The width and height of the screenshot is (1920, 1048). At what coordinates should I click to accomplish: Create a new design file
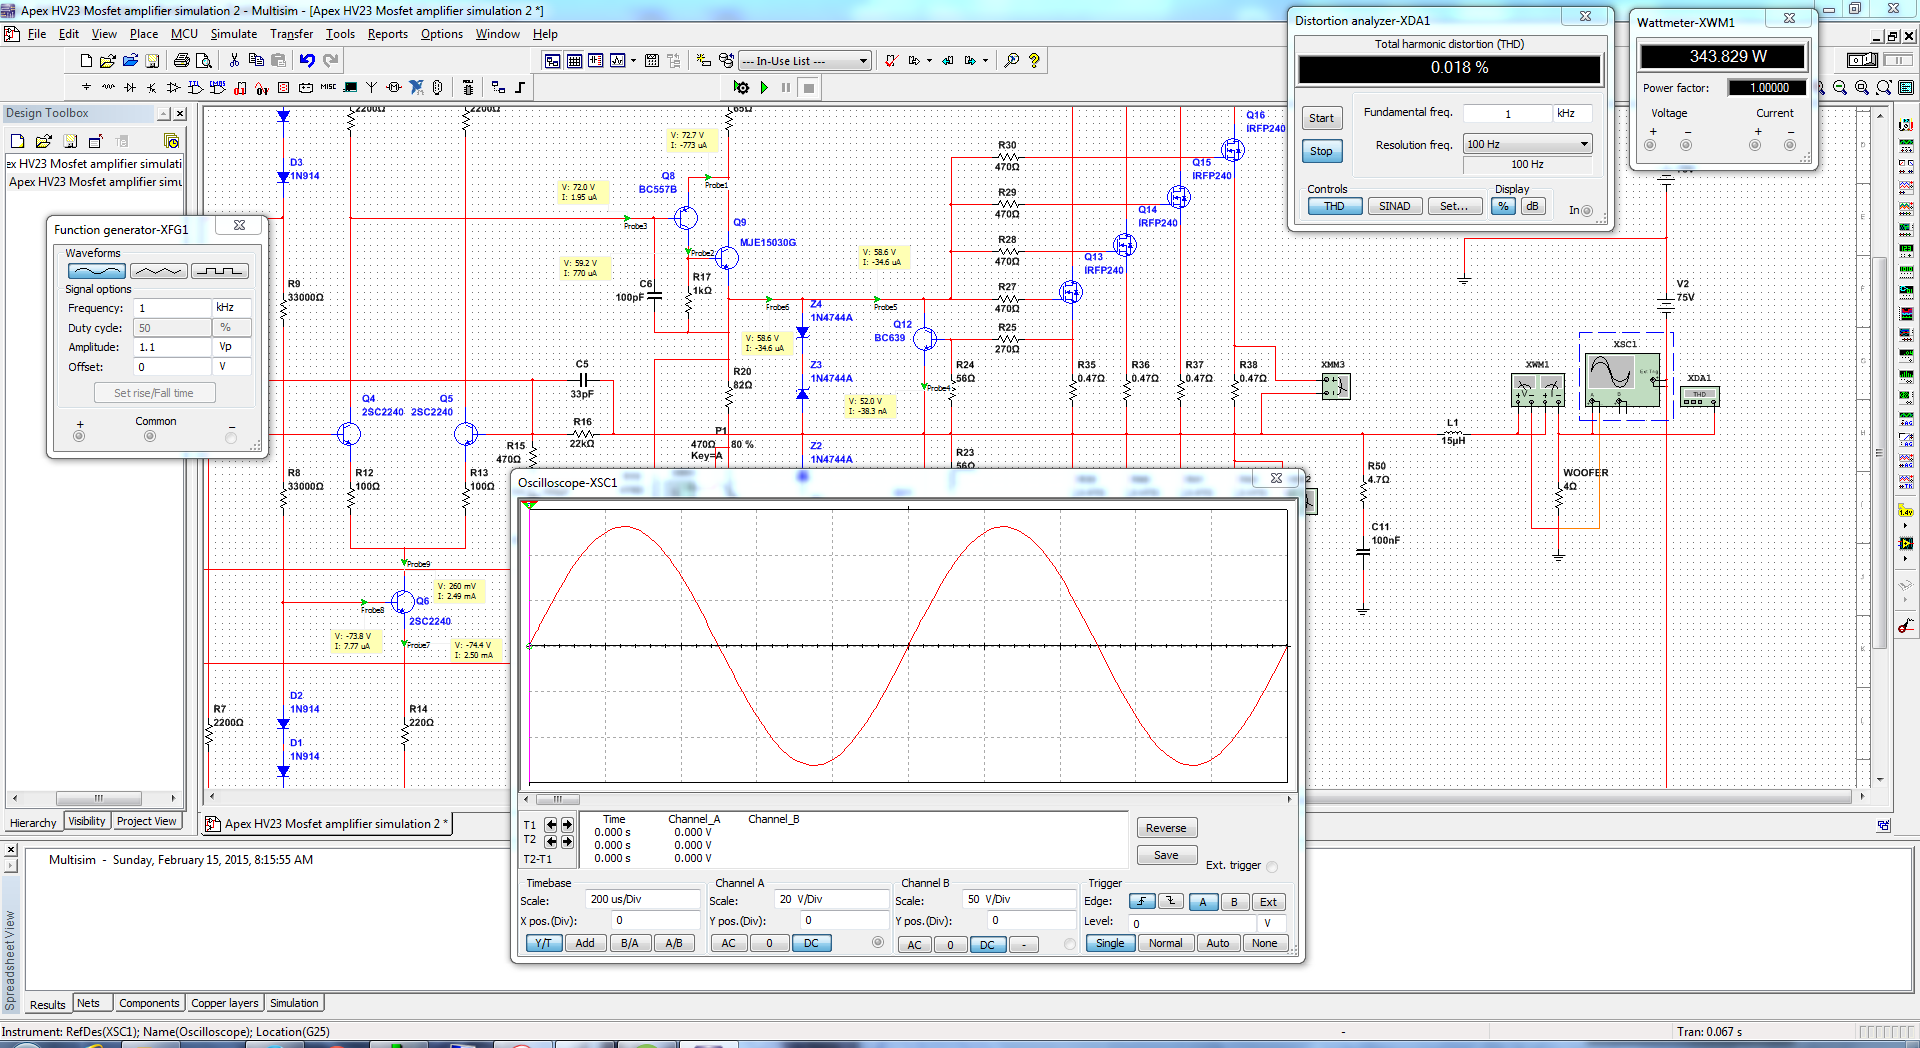click(x=86, y=60)
